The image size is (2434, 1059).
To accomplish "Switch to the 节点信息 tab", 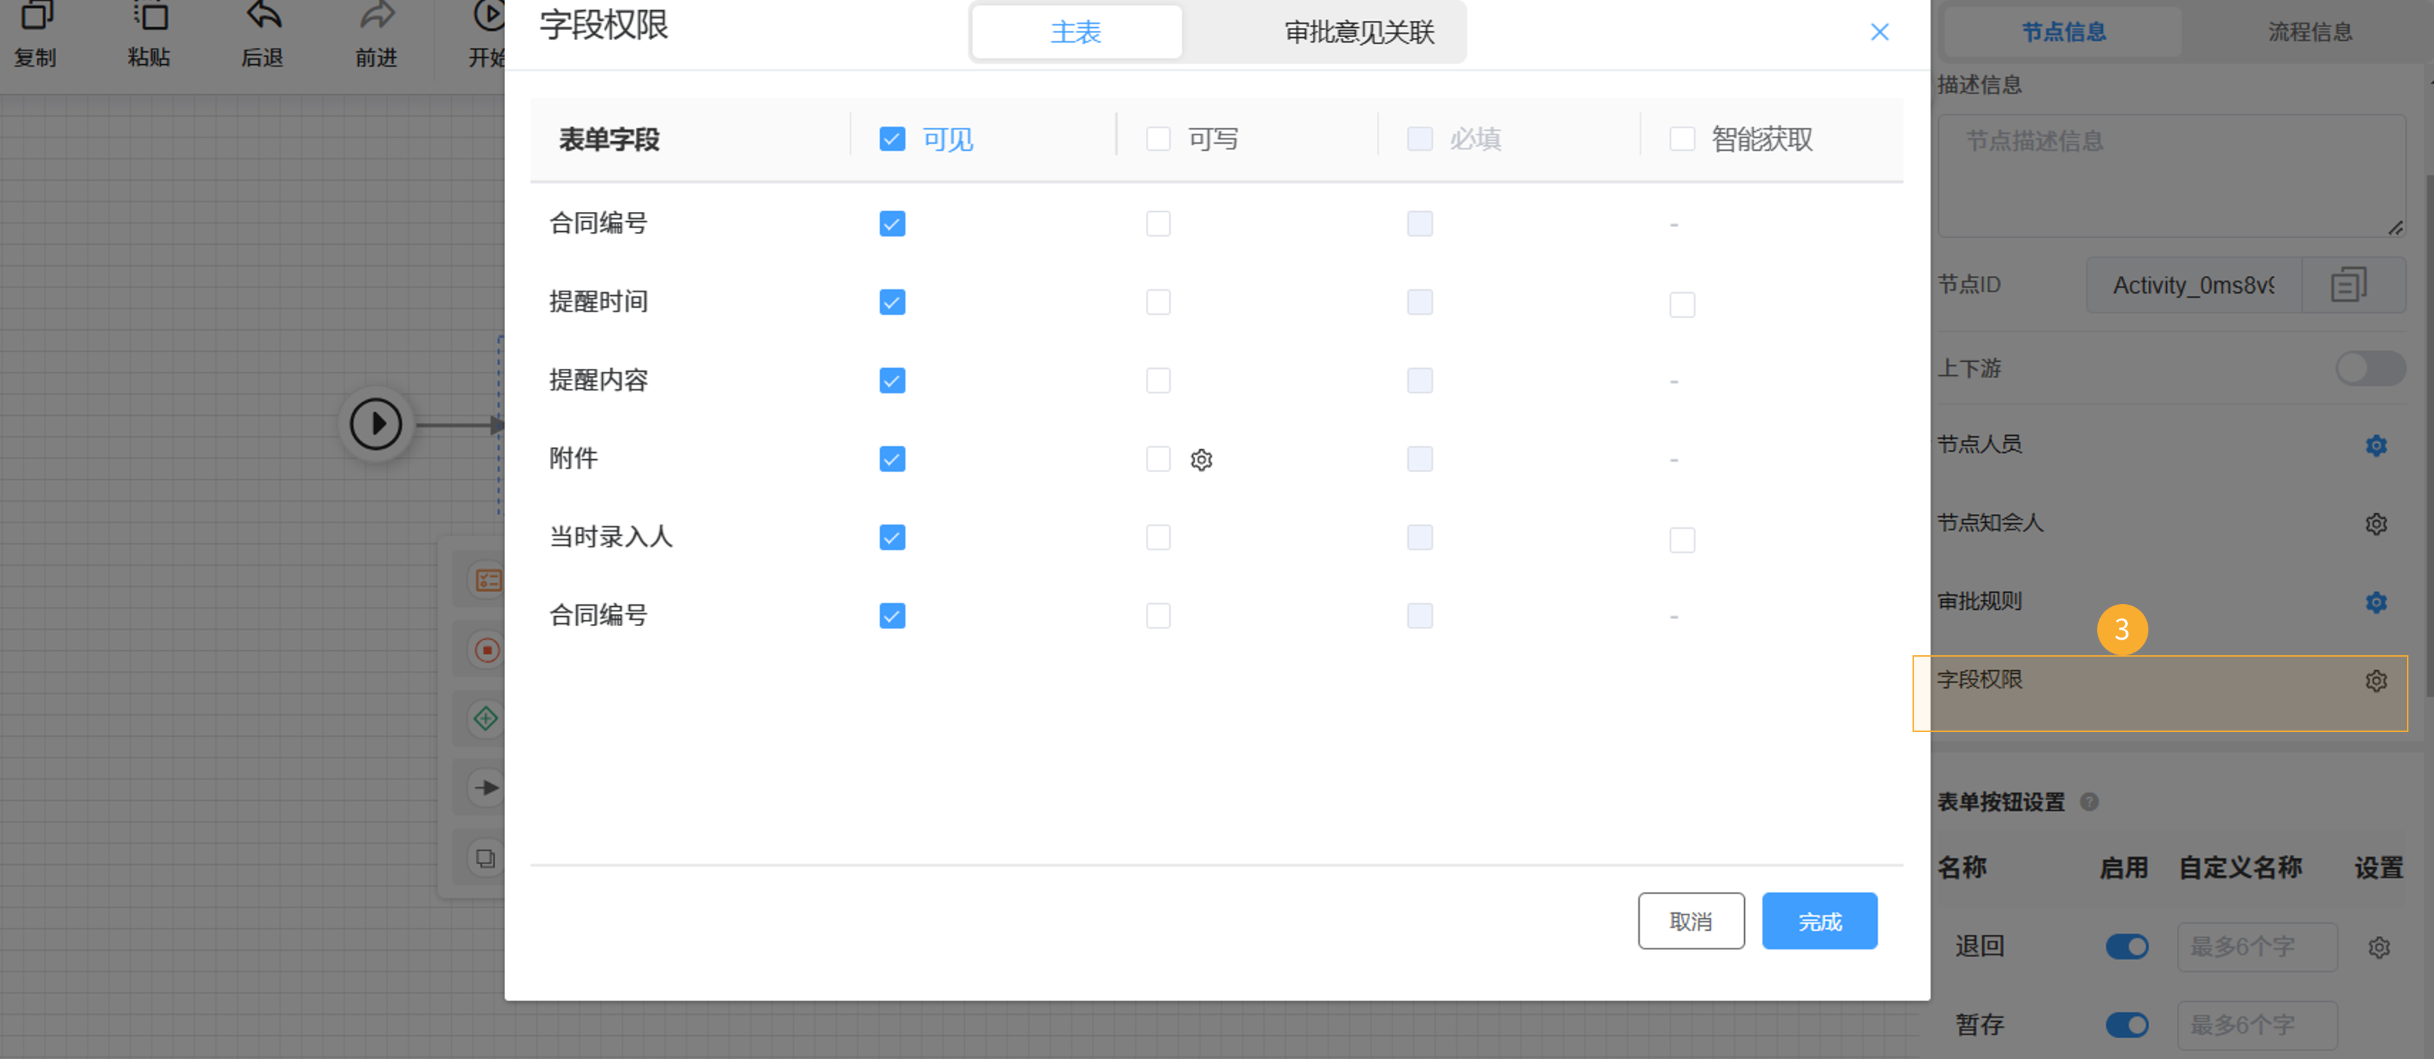I will pos(2063,32).
